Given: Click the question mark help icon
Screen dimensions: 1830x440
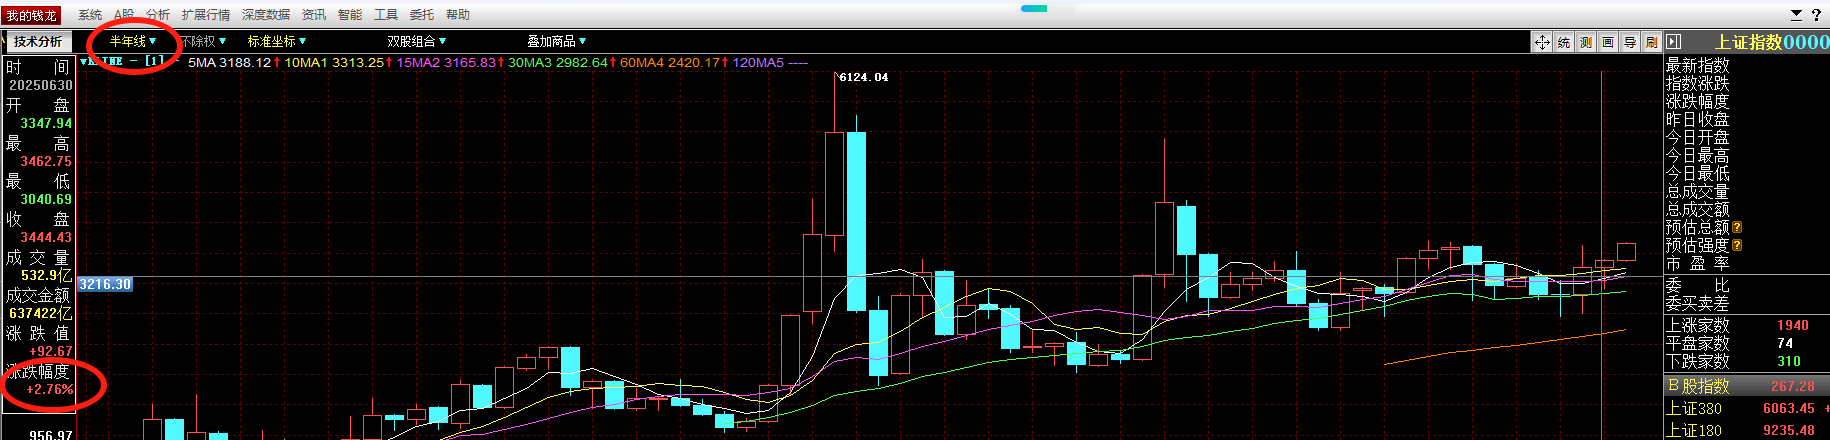Looking at the screenshot, I should (1816, 15).
